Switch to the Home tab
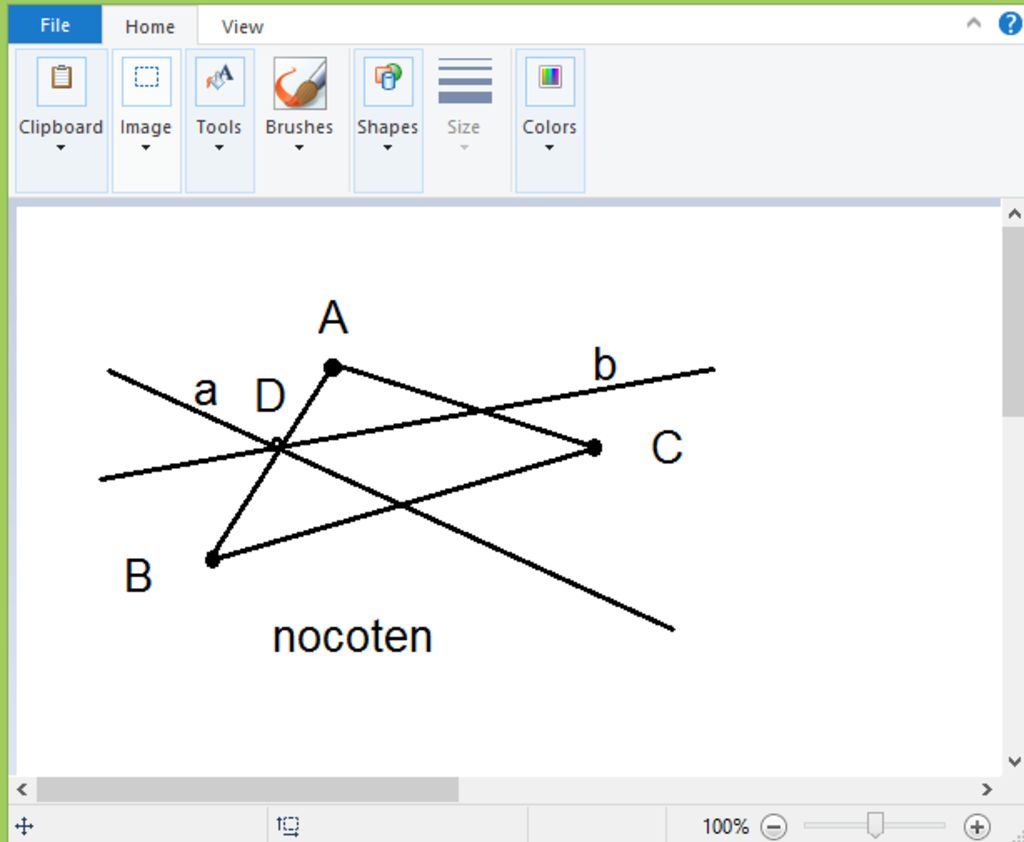The width and height of the screenshot is (1024, 842). point(150,26)
